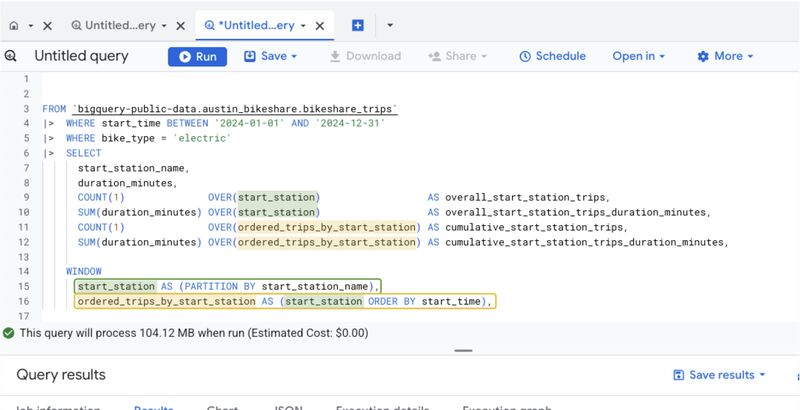Click the start_station window definition on line 15
Image resolution: width=800 pixels, height=410 pixels.
(x=228, y=286)
